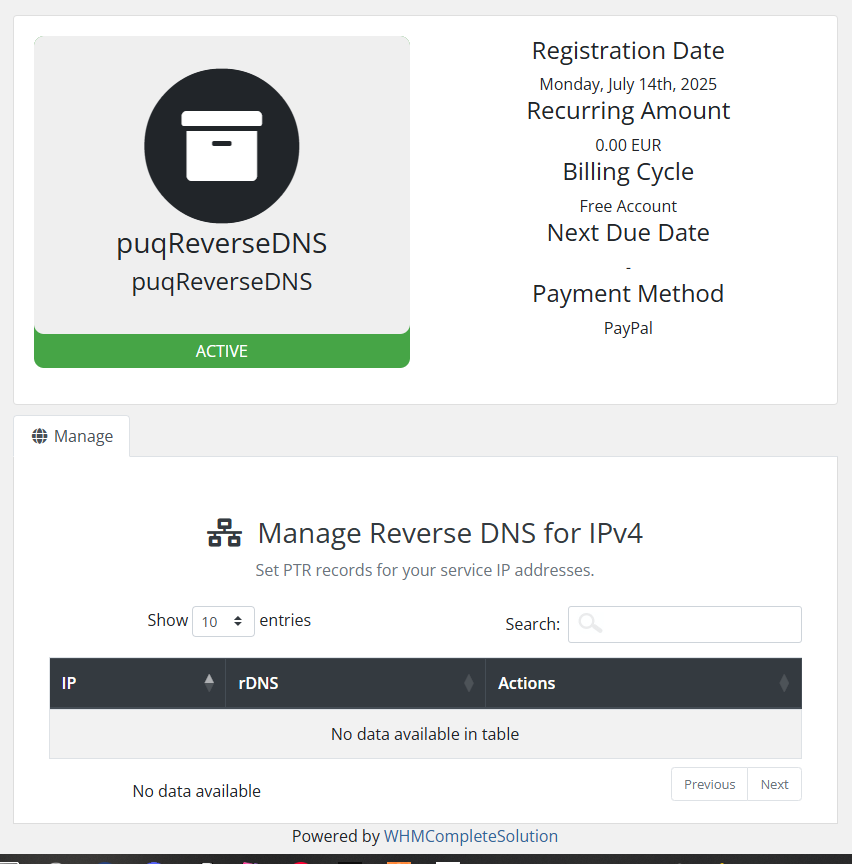852x864 pixels.
Task: Click the 'Free Account' billing cycle value
Action: click(x=628, y=206)
